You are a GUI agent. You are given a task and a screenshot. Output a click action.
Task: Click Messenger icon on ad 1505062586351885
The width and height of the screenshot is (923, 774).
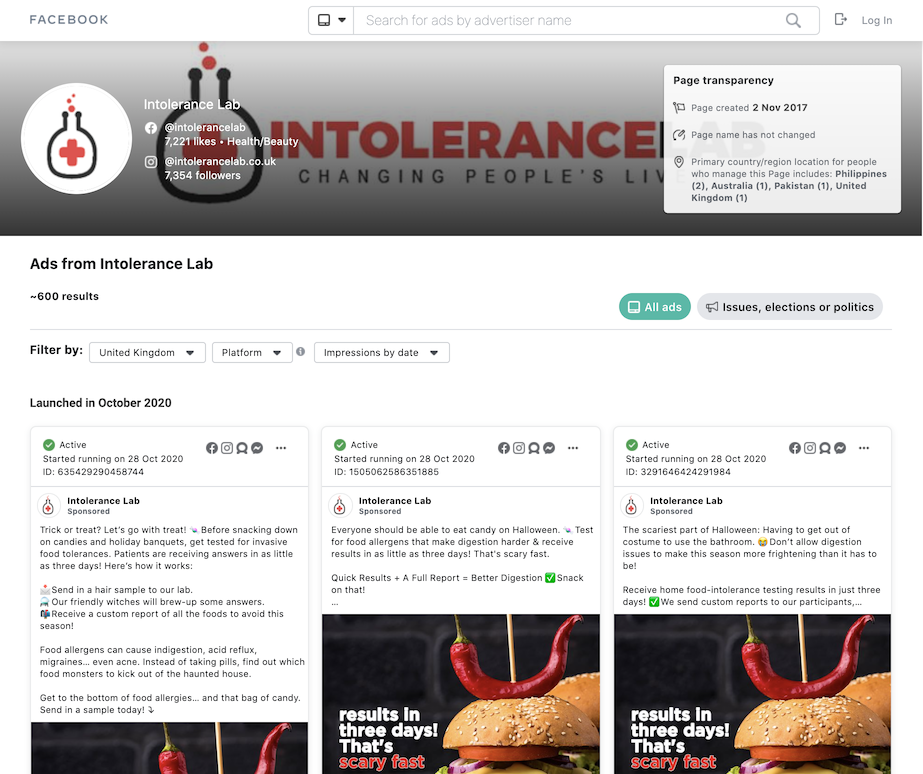pos(549,448)
